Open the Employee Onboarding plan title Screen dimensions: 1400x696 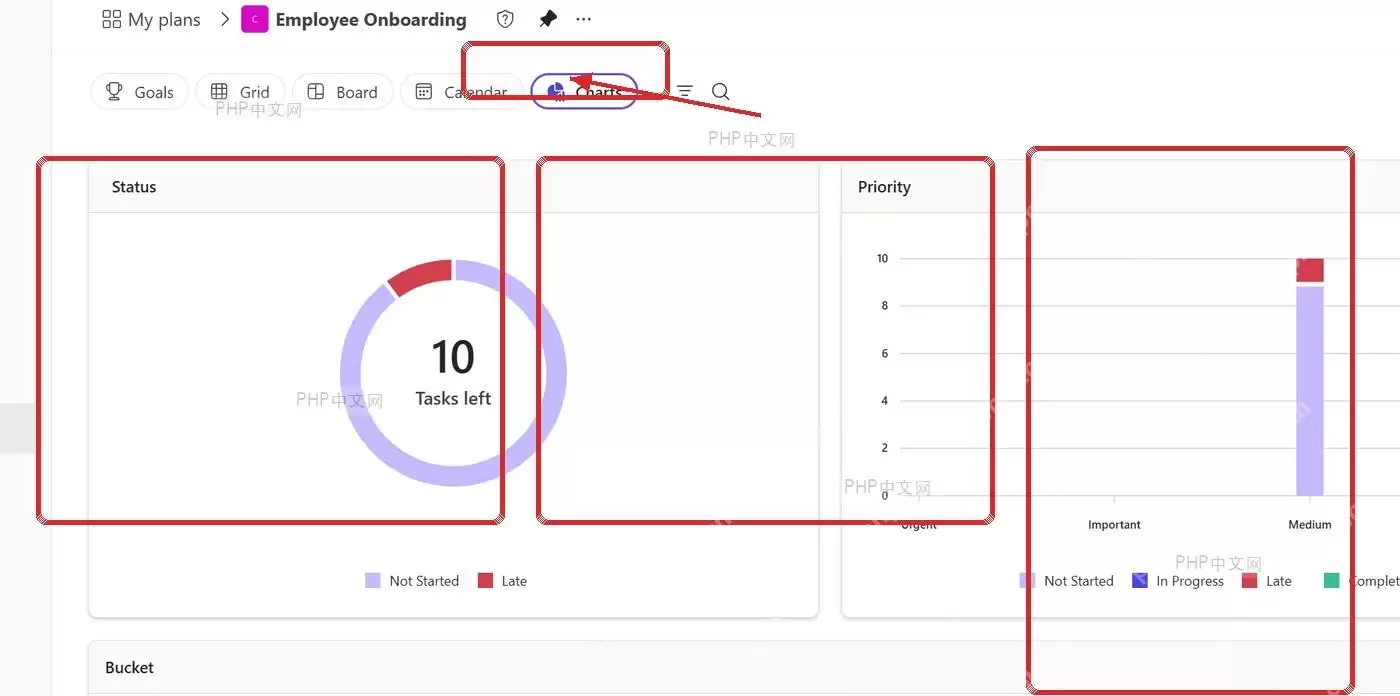tap(371, 20)
